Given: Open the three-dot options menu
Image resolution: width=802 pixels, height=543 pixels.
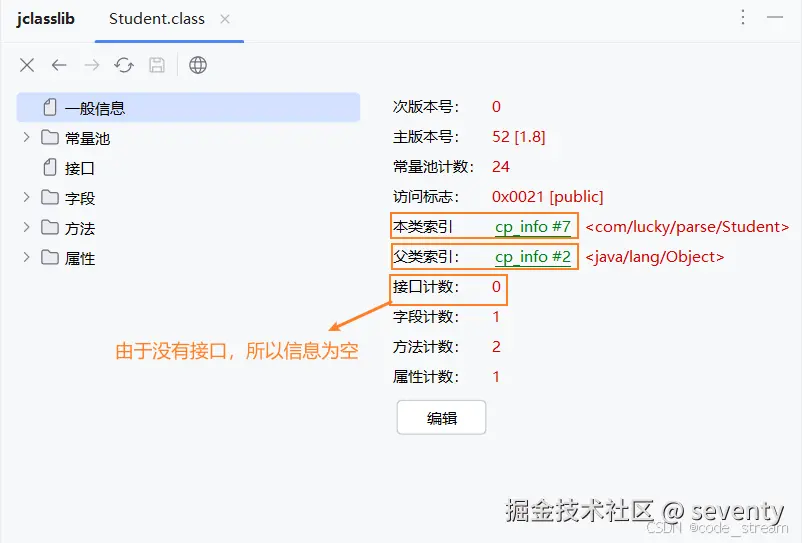Looking at the screenshot, I should tap(743, 17).
